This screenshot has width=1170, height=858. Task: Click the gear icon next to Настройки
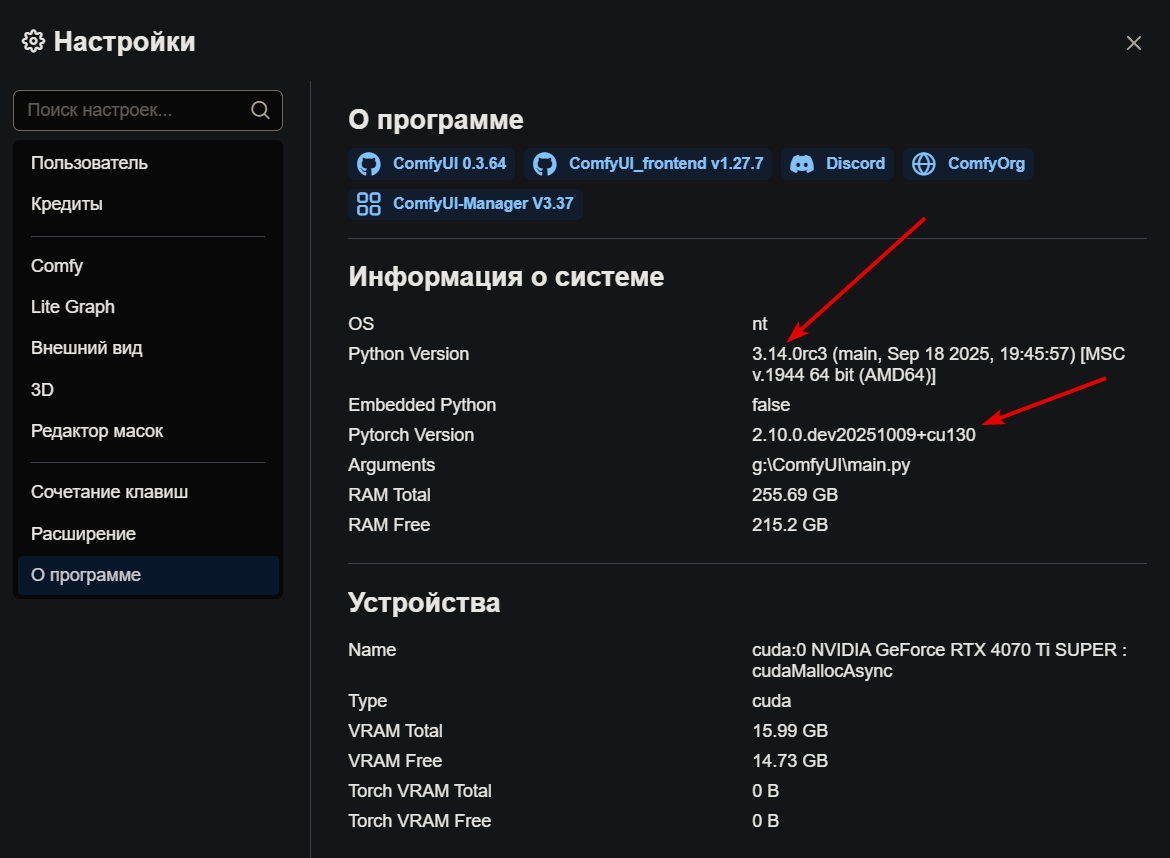34,41
